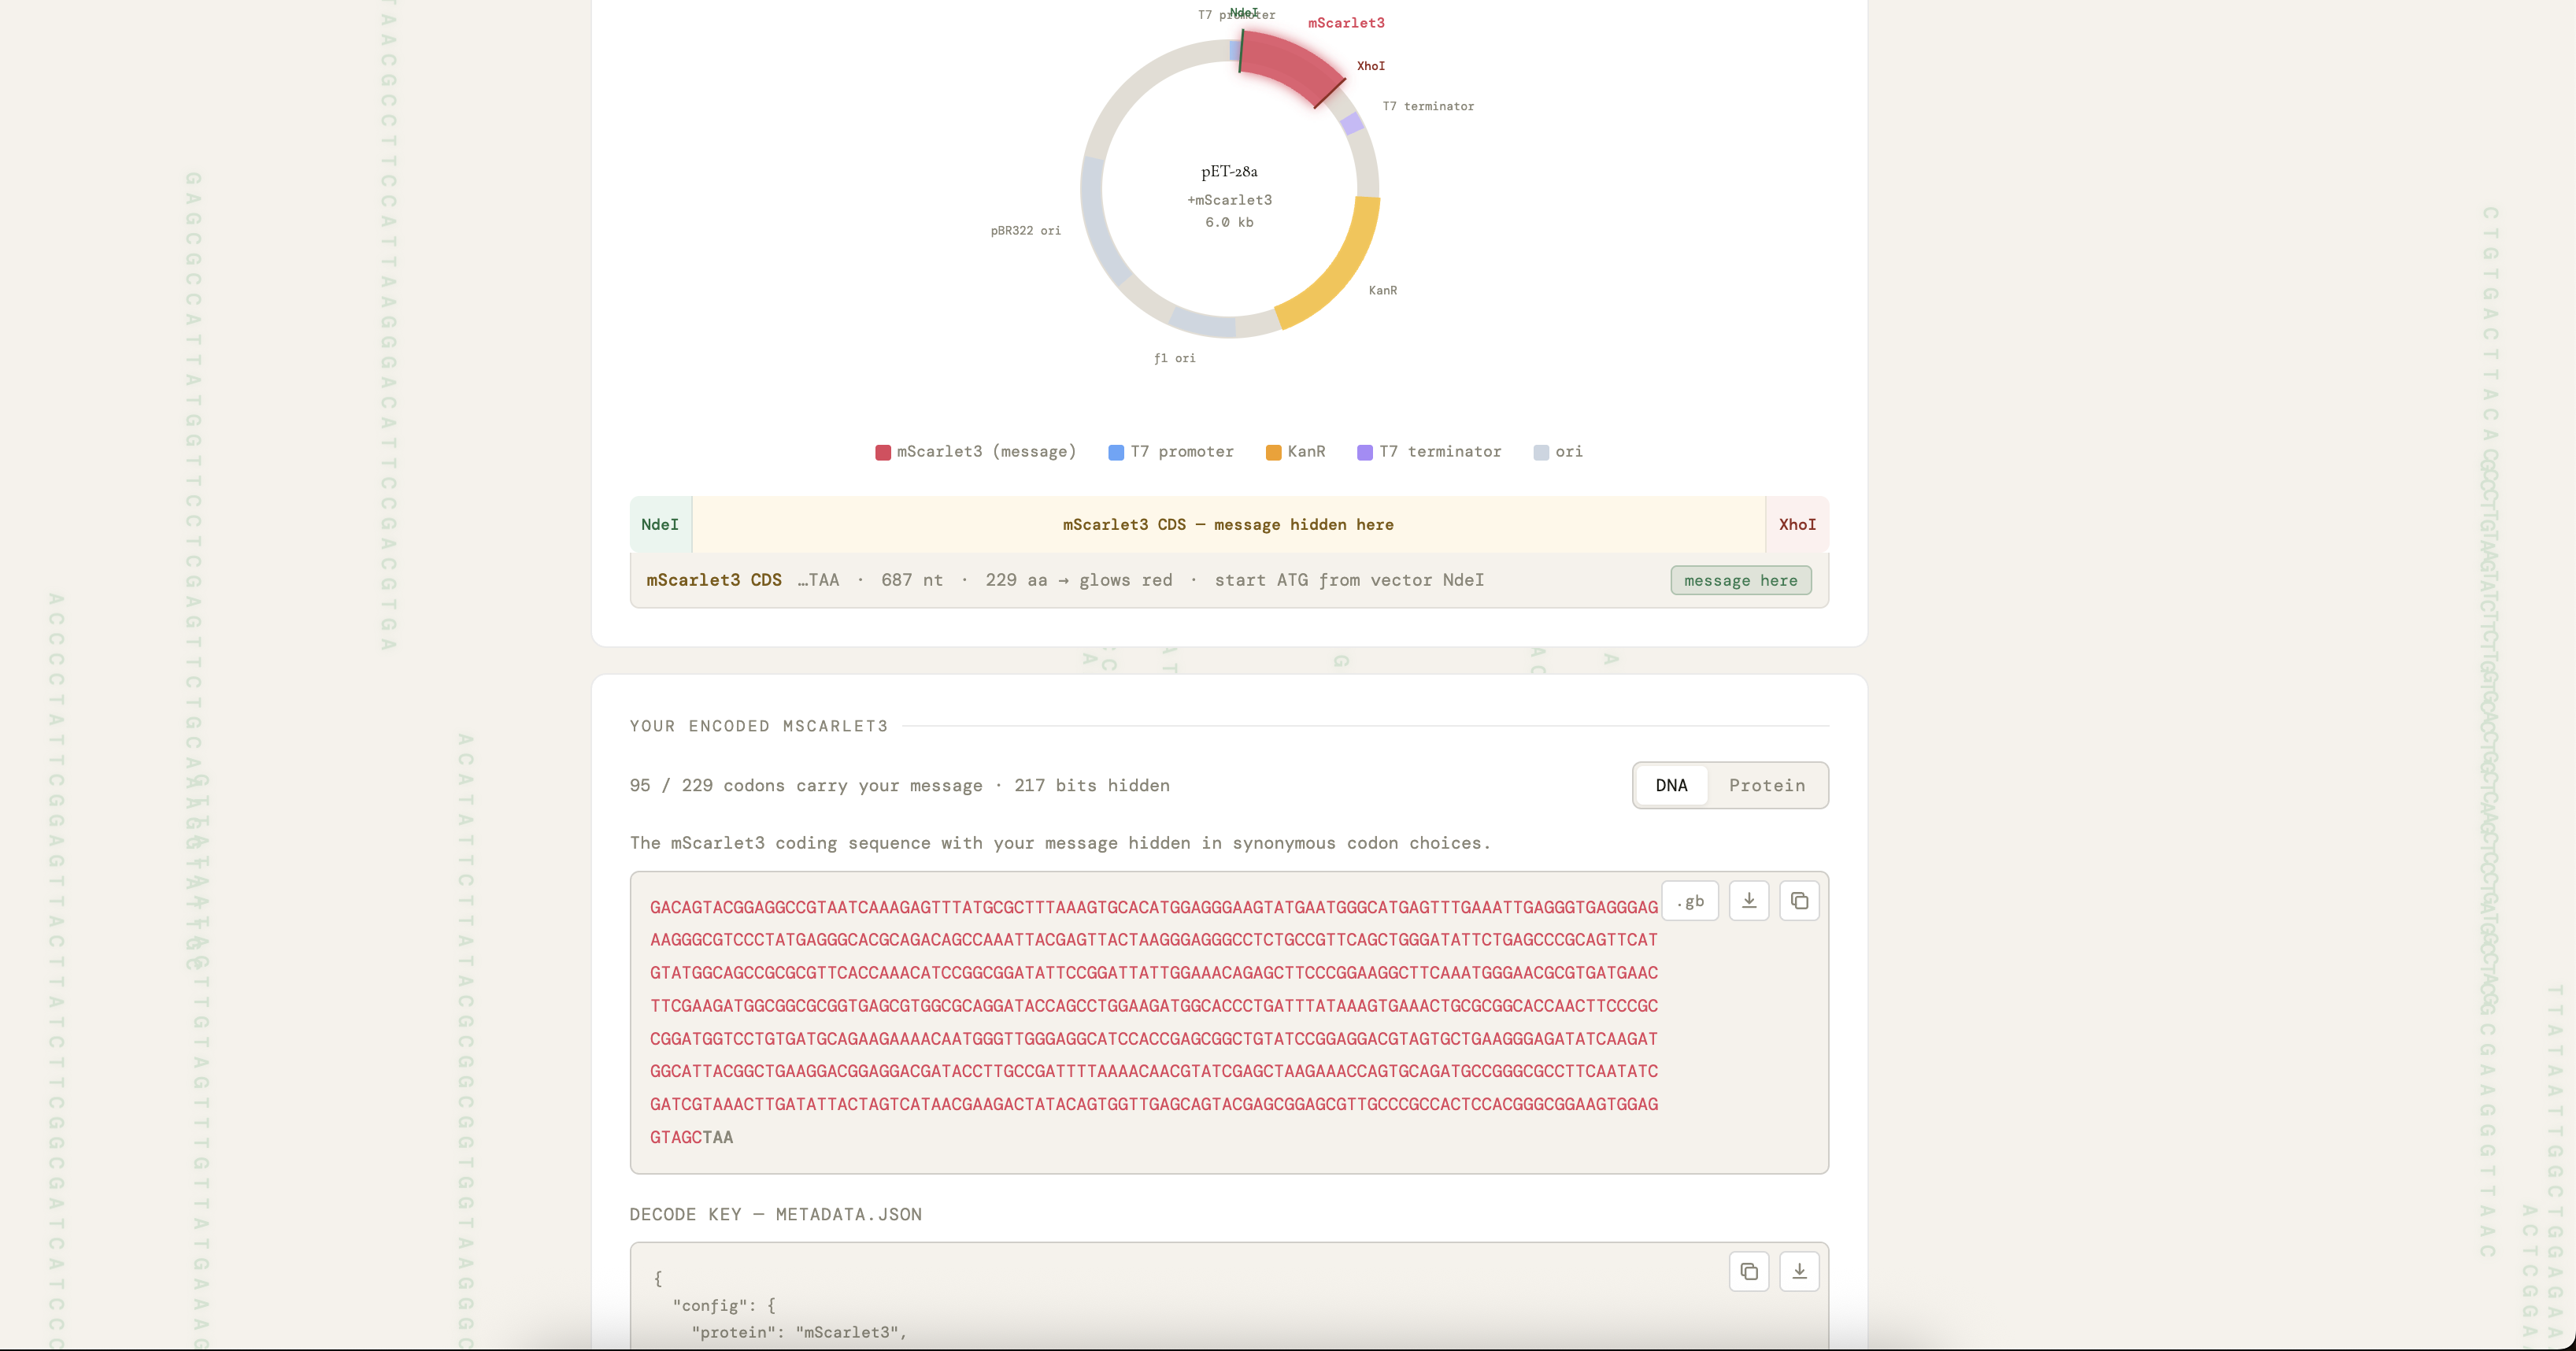Click the f1 ori map label
The width and height of the screenshot is (2576, 1351).
coord(1174,358)
